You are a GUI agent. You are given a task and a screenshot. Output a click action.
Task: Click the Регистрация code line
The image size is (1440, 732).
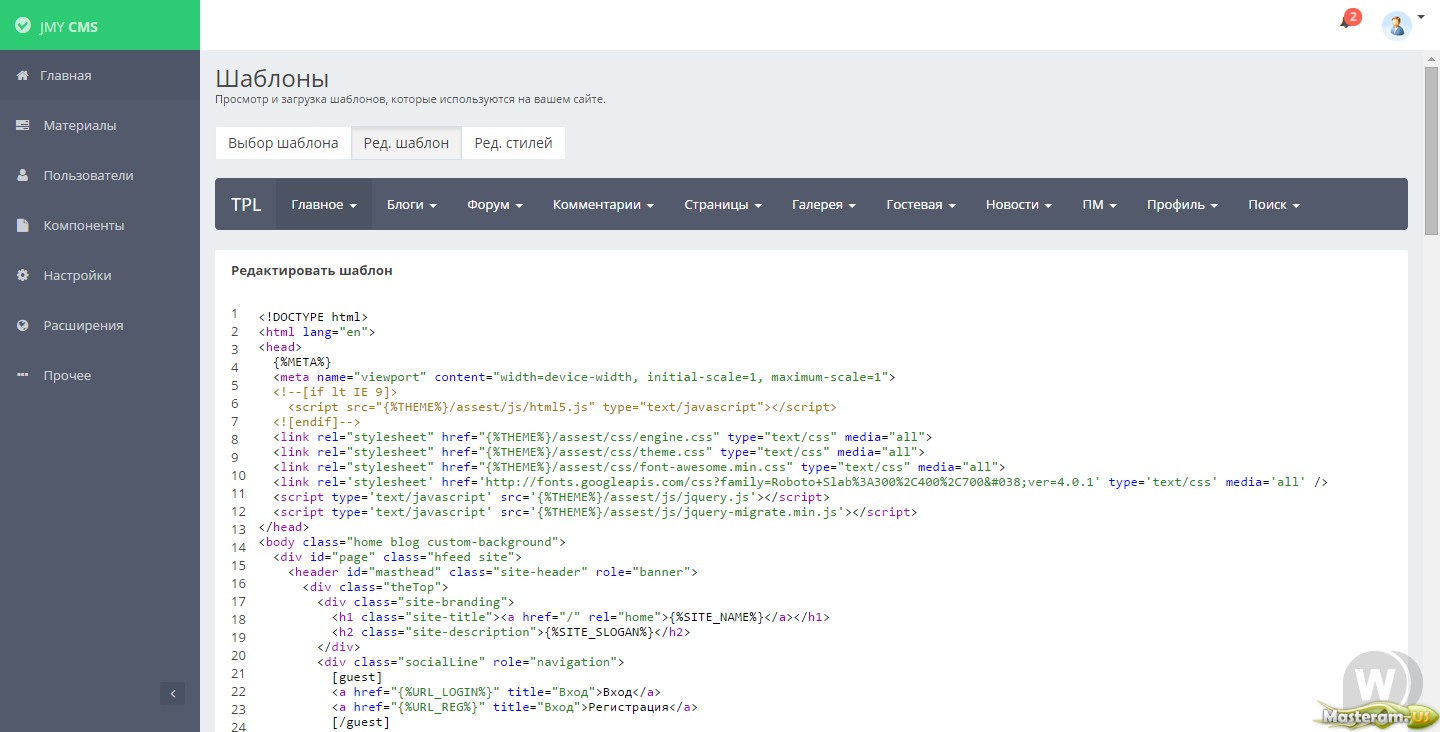[514, 707]
